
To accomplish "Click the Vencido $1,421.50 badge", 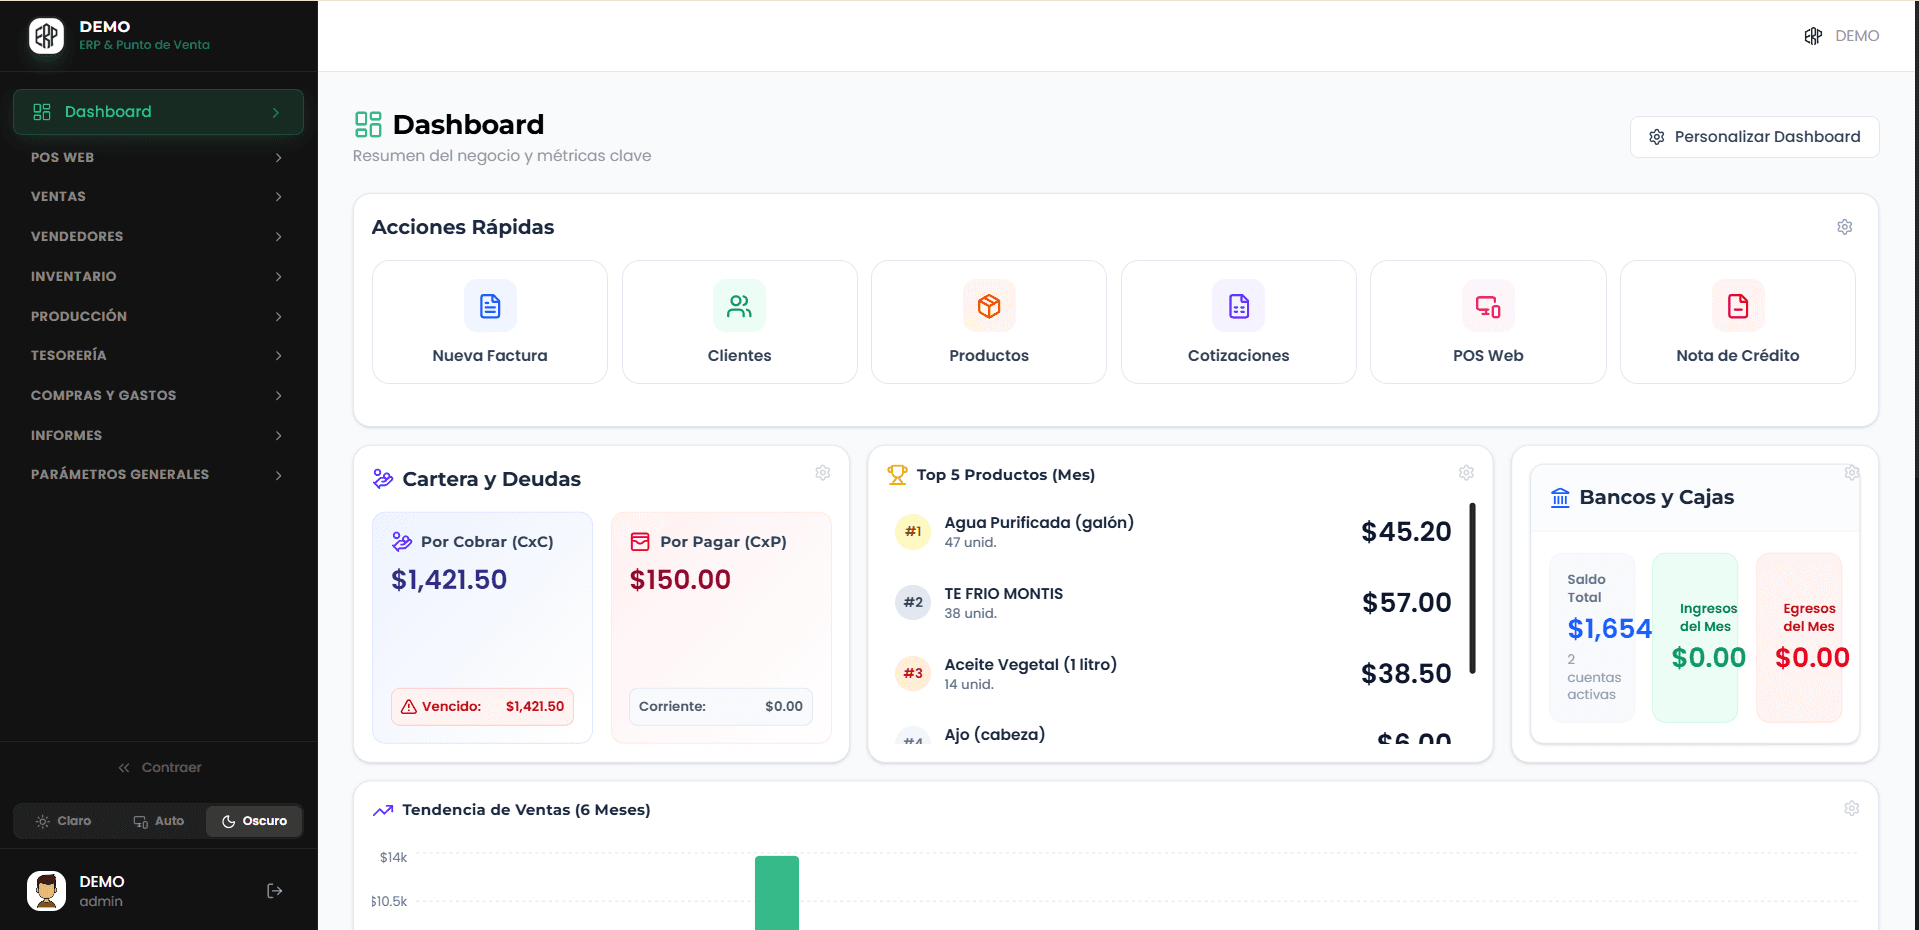I will (x=482, y=707).
